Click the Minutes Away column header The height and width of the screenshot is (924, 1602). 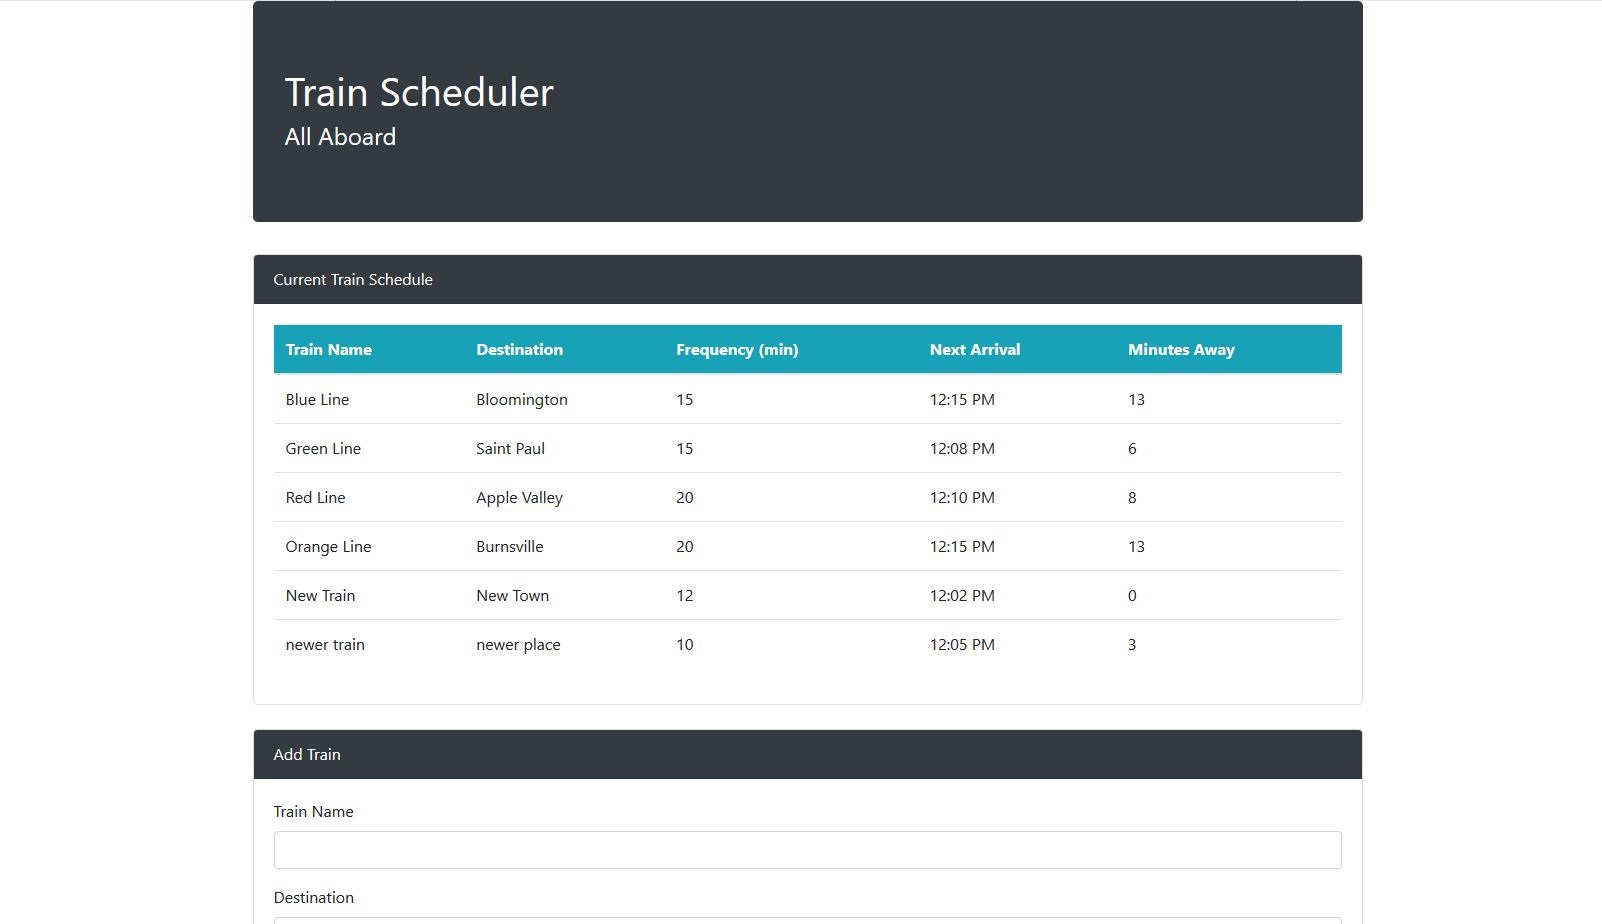point(1180,350)
